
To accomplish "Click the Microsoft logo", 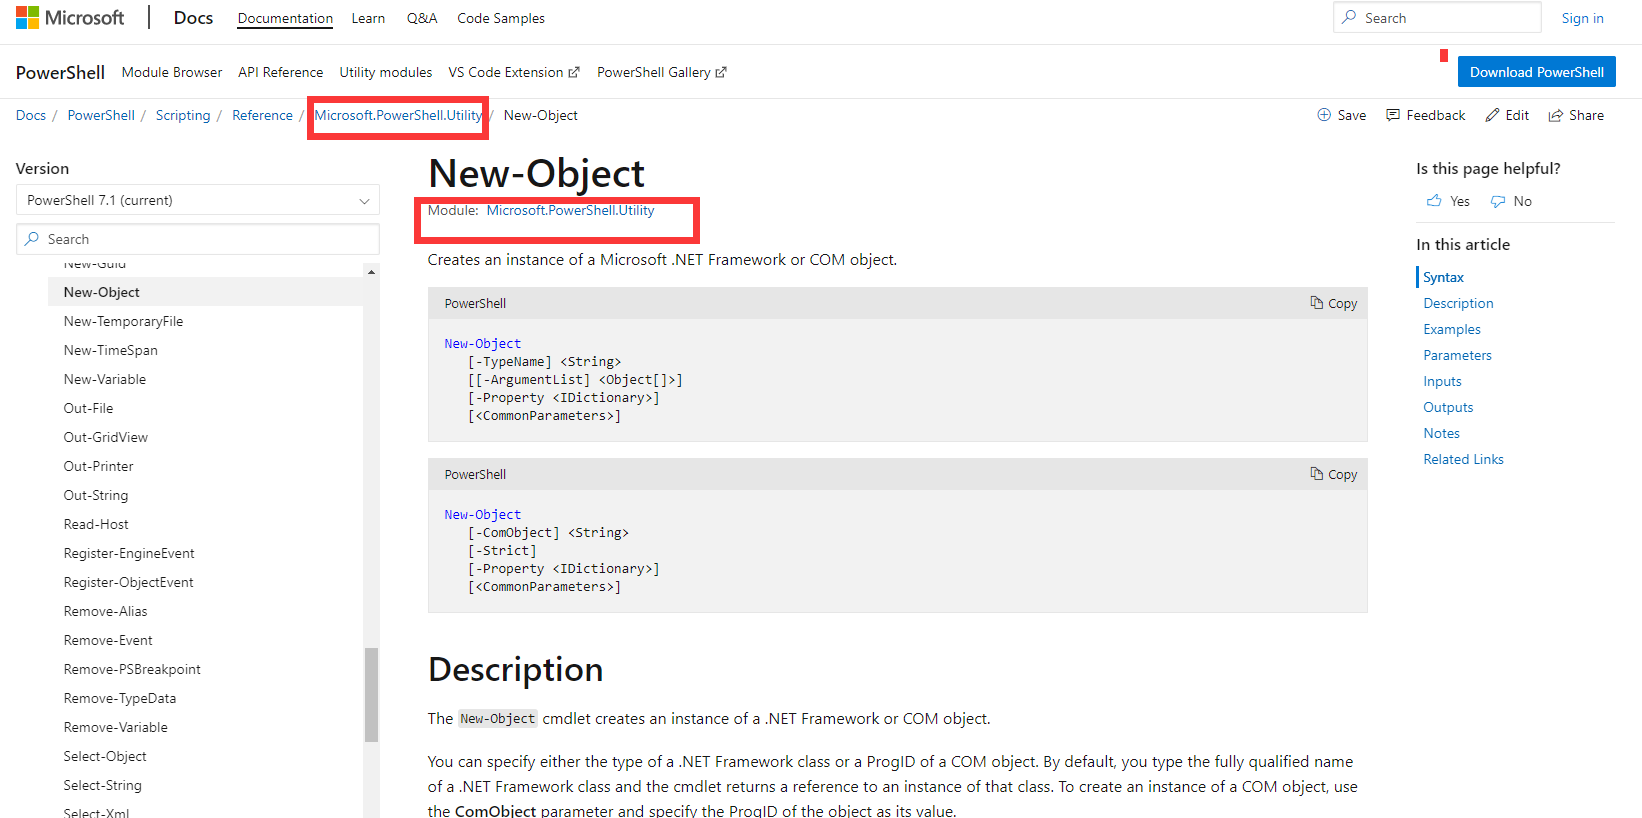I will (70, 18).
